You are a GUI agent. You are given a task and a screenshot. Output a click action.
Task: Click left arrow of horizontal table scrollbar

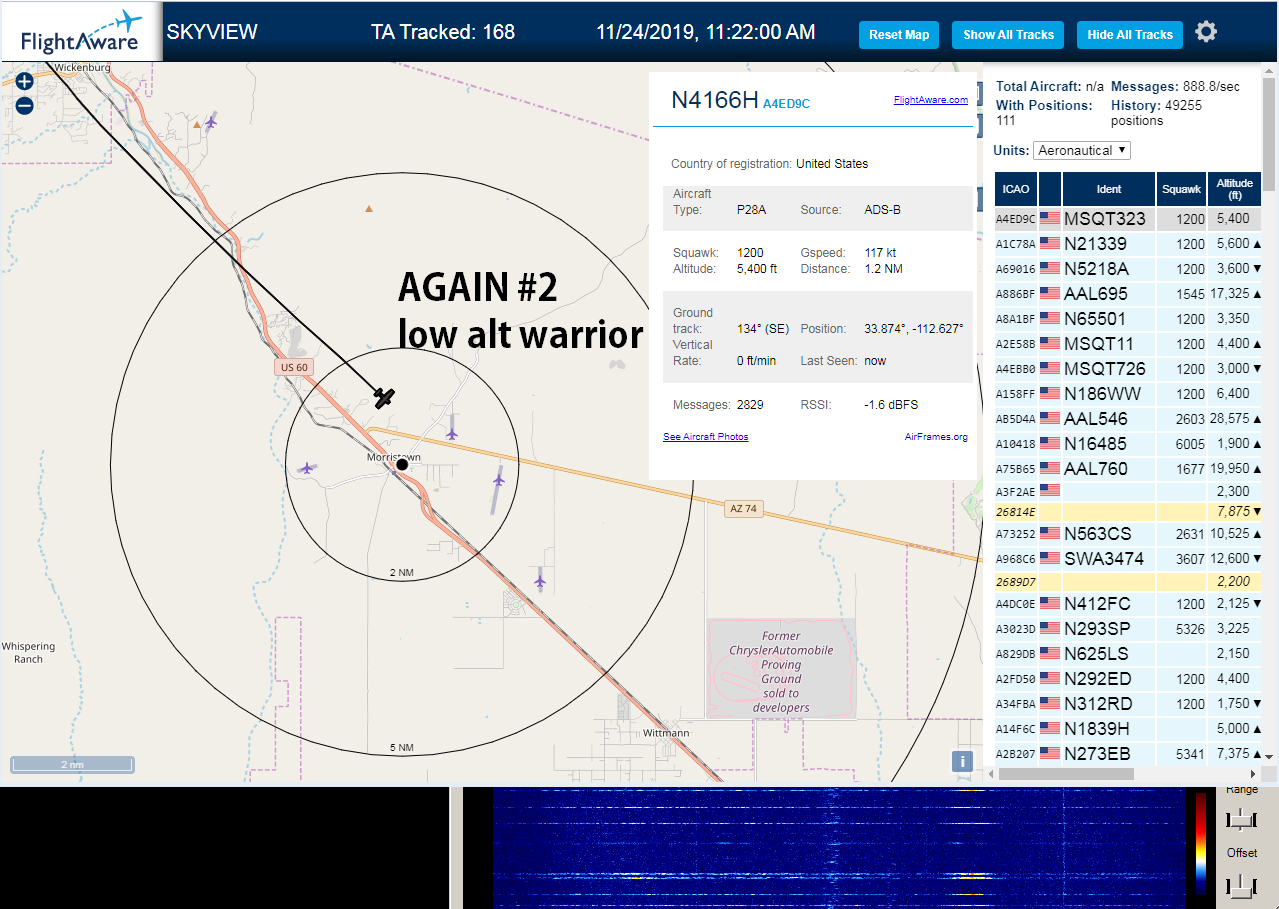(x=990, y=774)
